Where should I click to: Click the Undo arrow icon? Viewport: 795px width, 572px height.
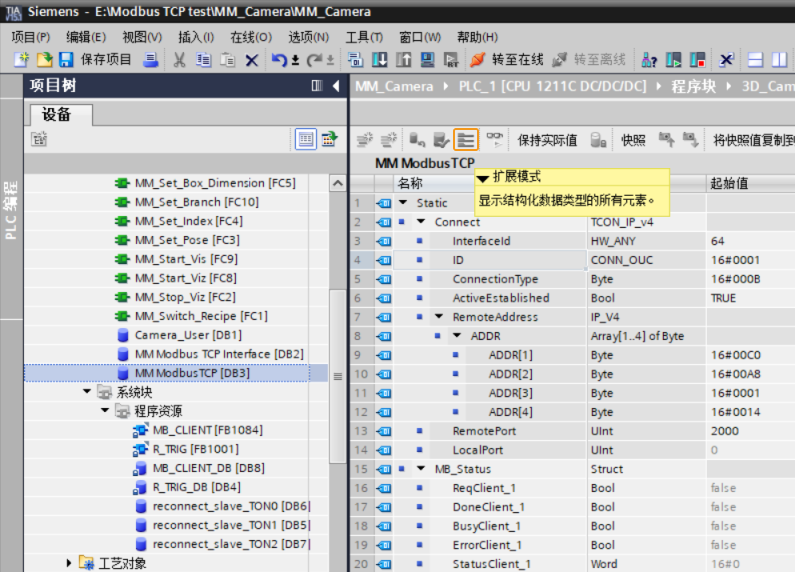pos(279,60)
